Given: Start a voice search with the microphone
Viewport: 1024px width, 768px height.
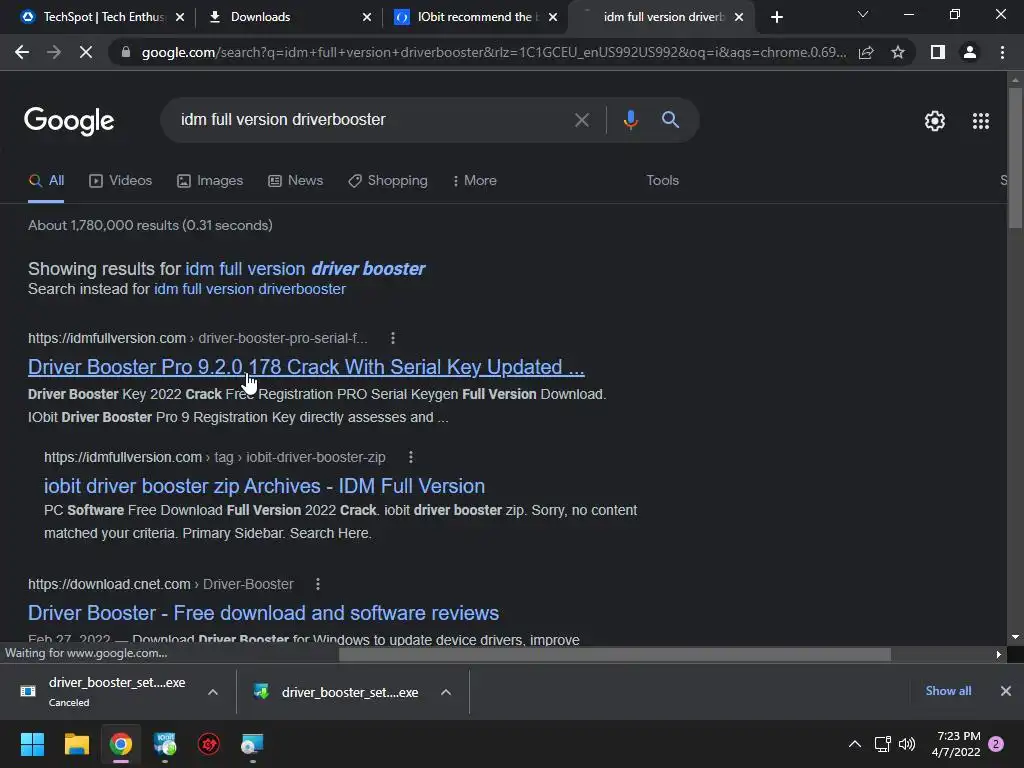Looking at the screenshot, I should [630, 120].
